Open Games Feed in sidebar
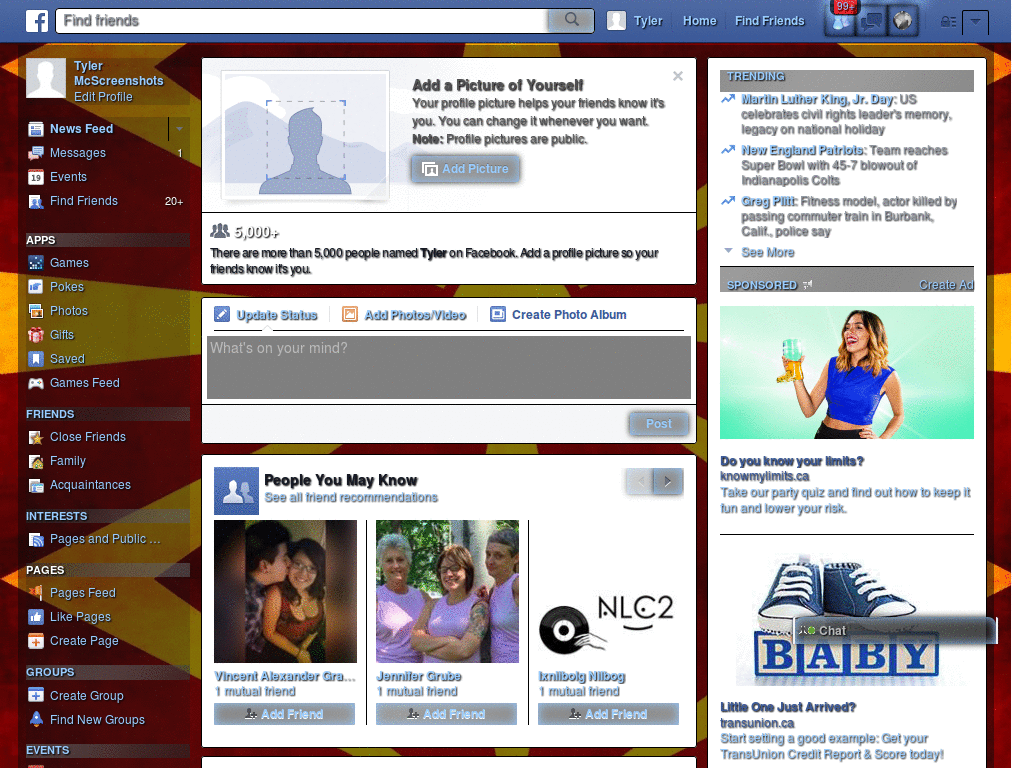 click(85, 383)
